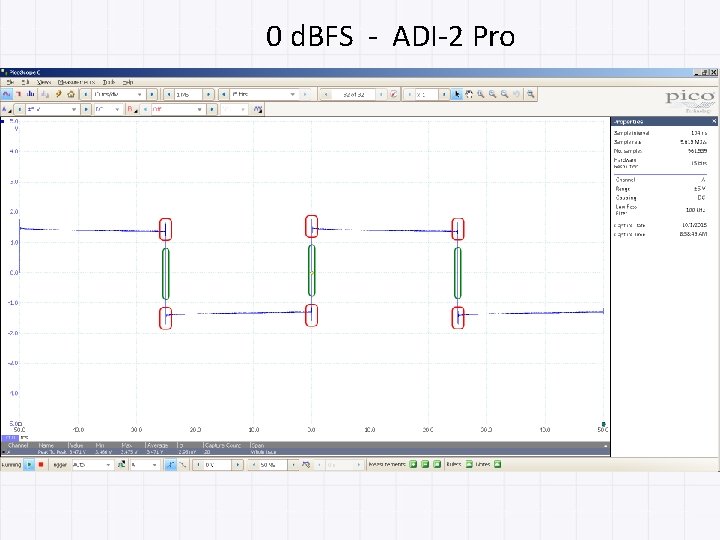This screenshot has width=720, height=540.
Task: Switch to Scope mode icon
Action: tap(6, 94)
